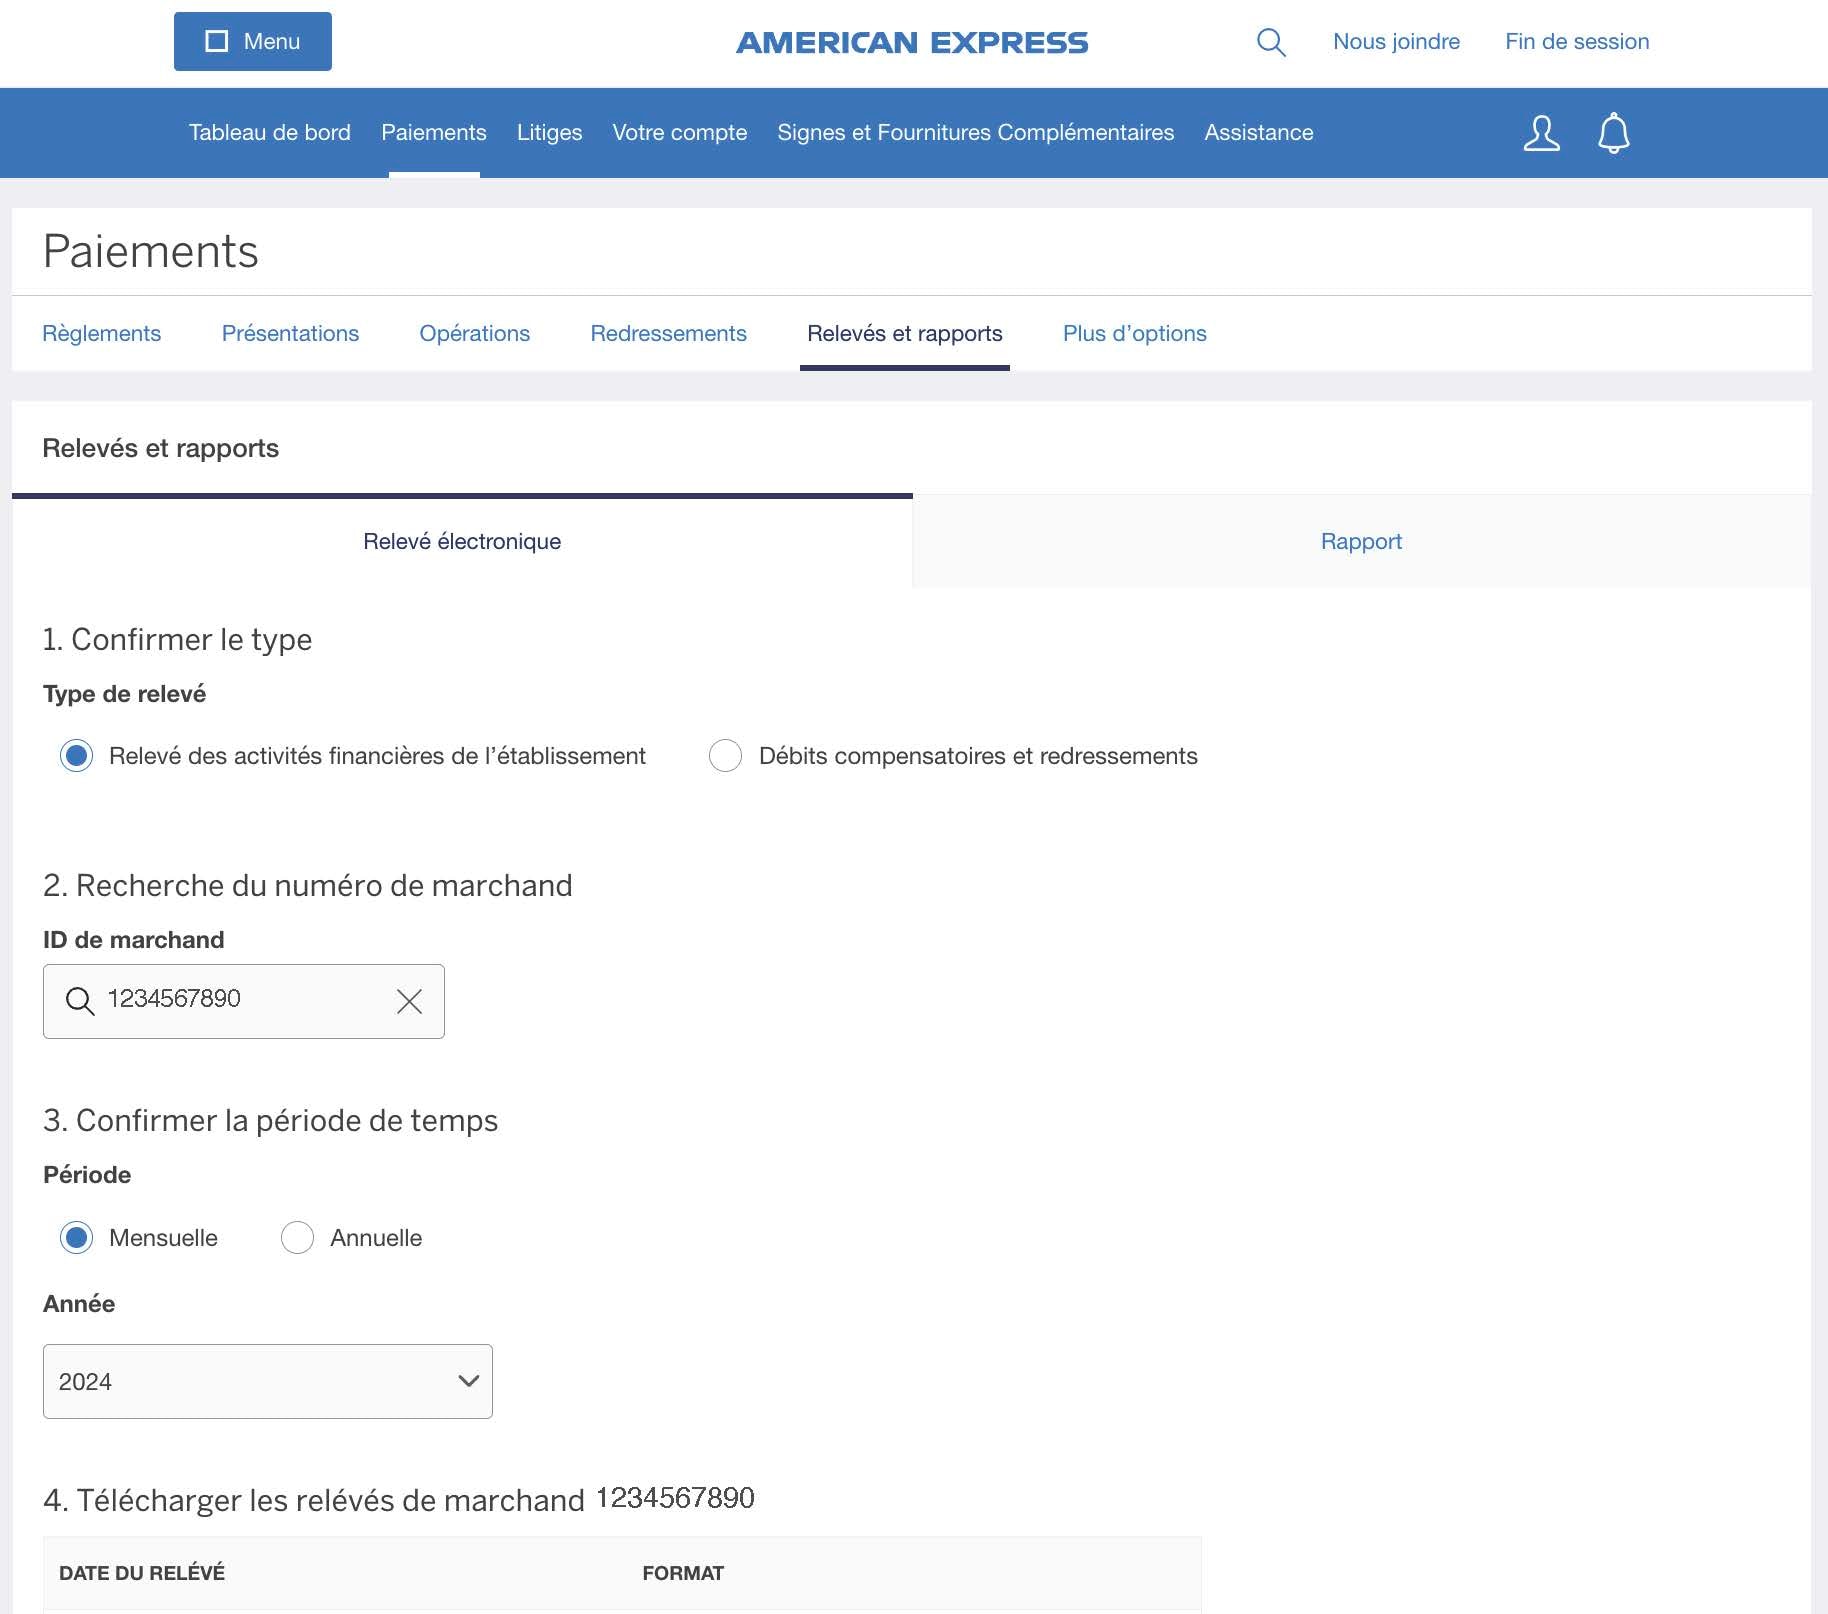The height and width of the screenshot is (1614, 1828).
Task: Open the profile person icon
Action: (1541, 132)
